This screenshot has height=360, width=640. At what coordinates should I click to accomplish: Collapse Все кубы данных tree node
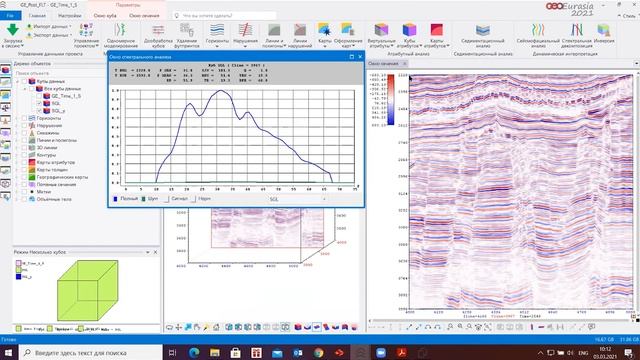pos(25,89)
